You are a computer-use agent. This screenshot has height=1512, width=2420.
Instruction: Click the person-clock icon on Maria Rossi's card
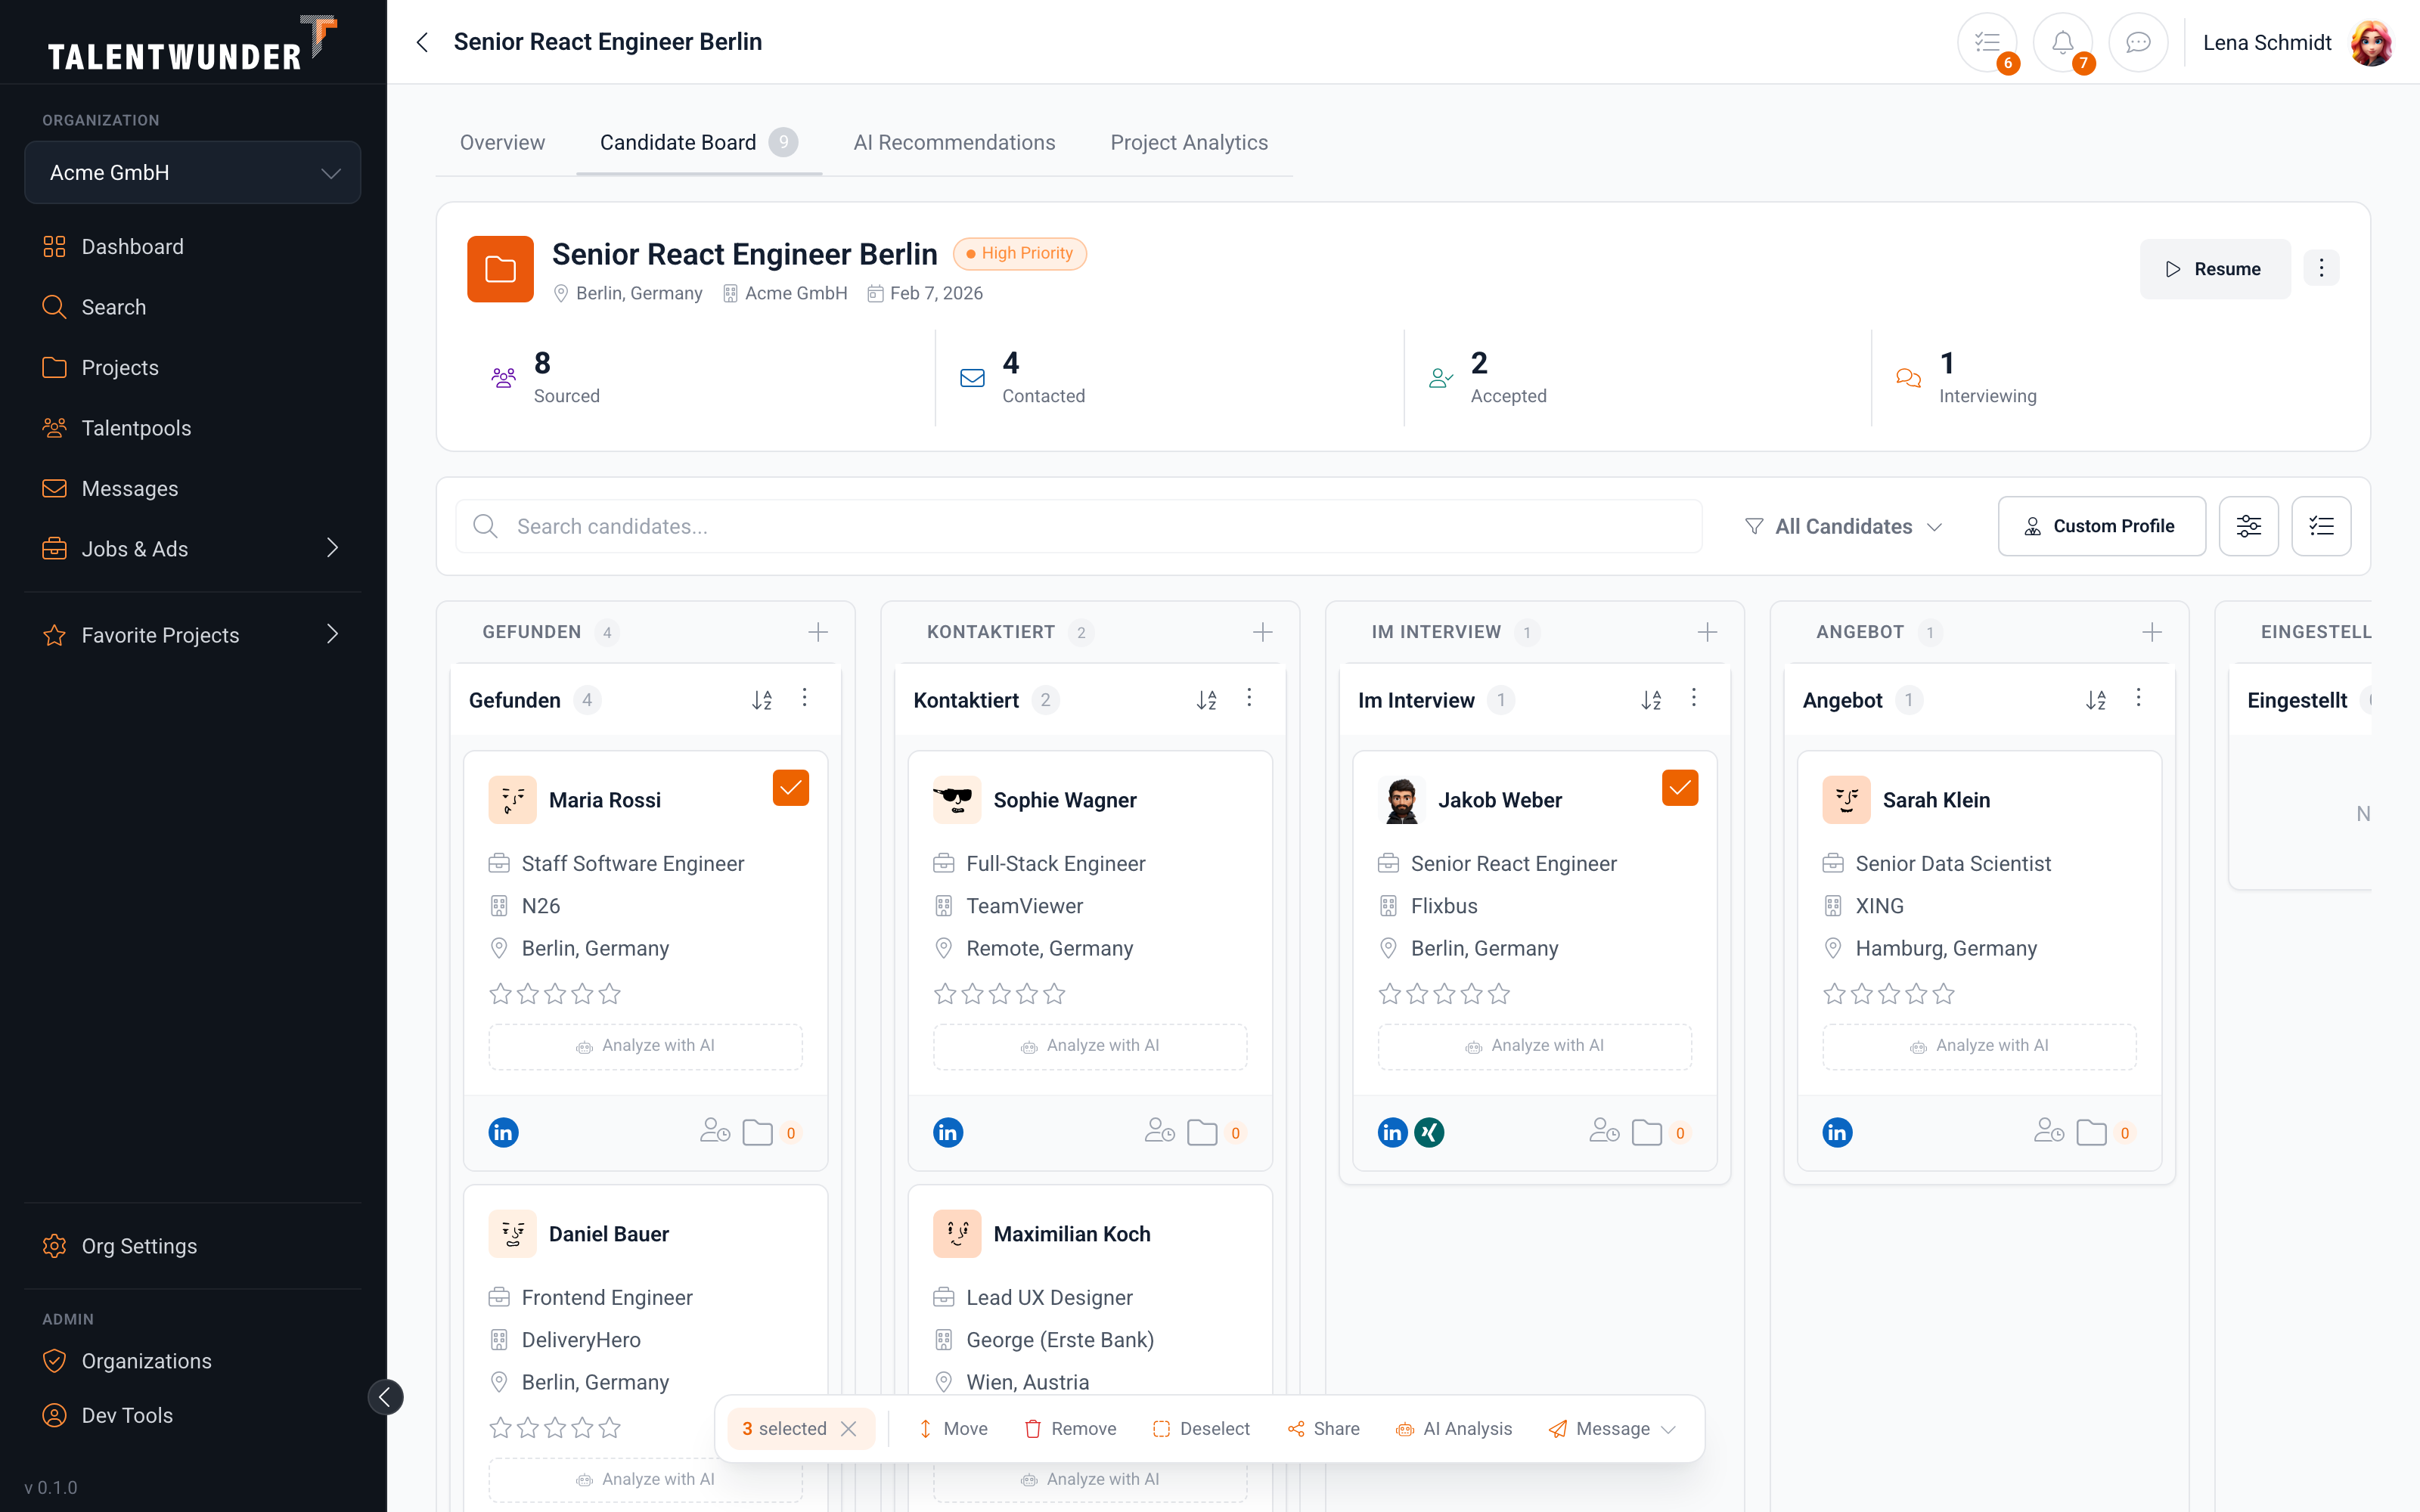(x=715, y=1131)
